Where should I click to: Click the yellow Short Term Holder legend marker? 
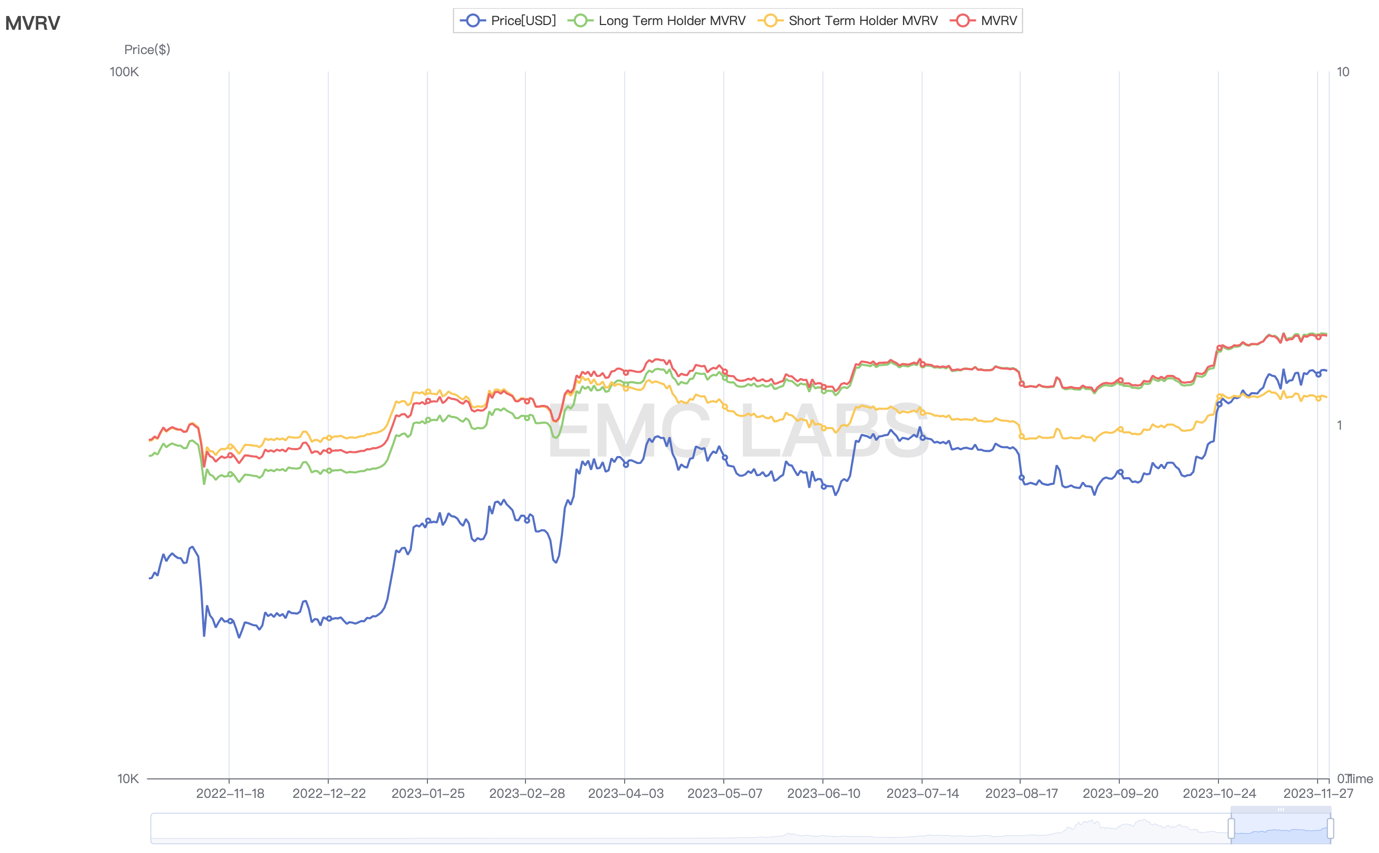771,20
